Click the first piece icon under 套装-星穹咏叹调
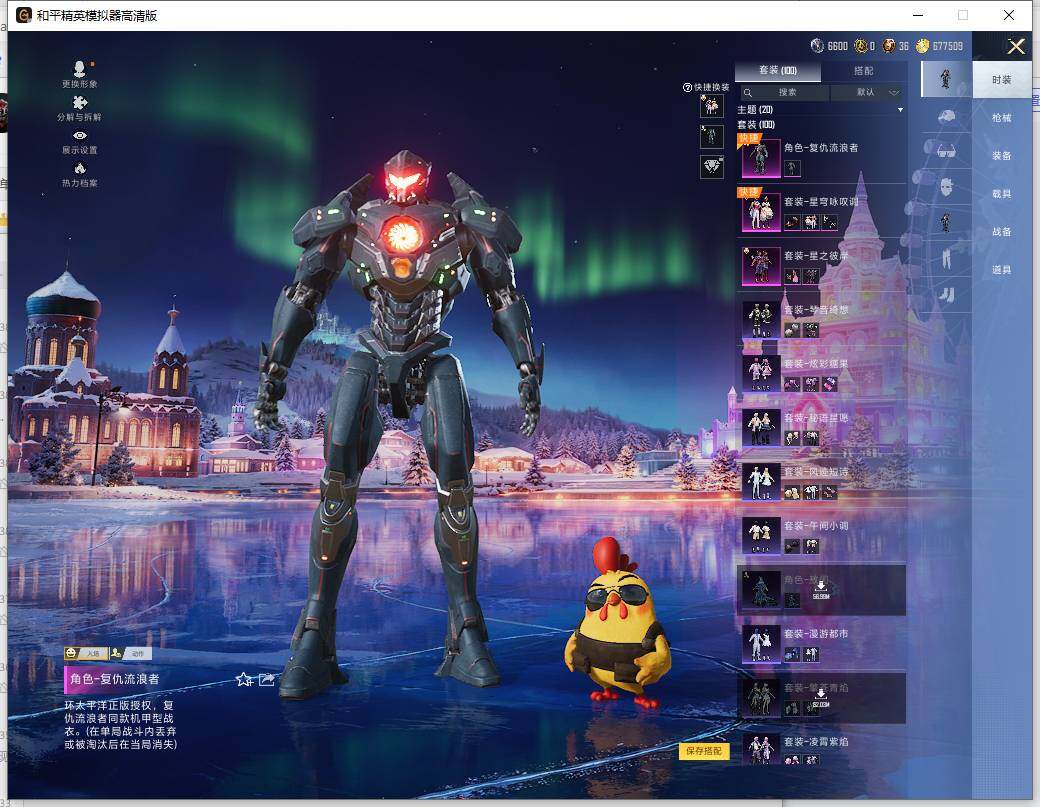The width and height of the screenshot is (1040, 807). tap(792, 222)
